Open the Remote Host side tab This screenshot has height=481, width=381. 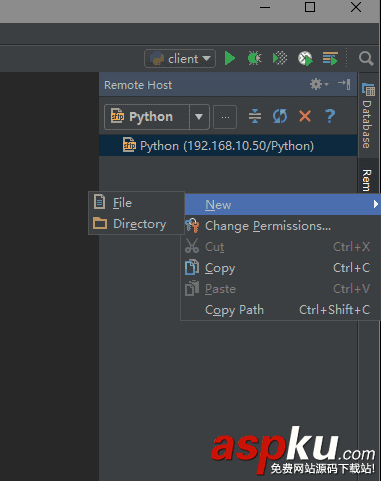click(367, 177)
